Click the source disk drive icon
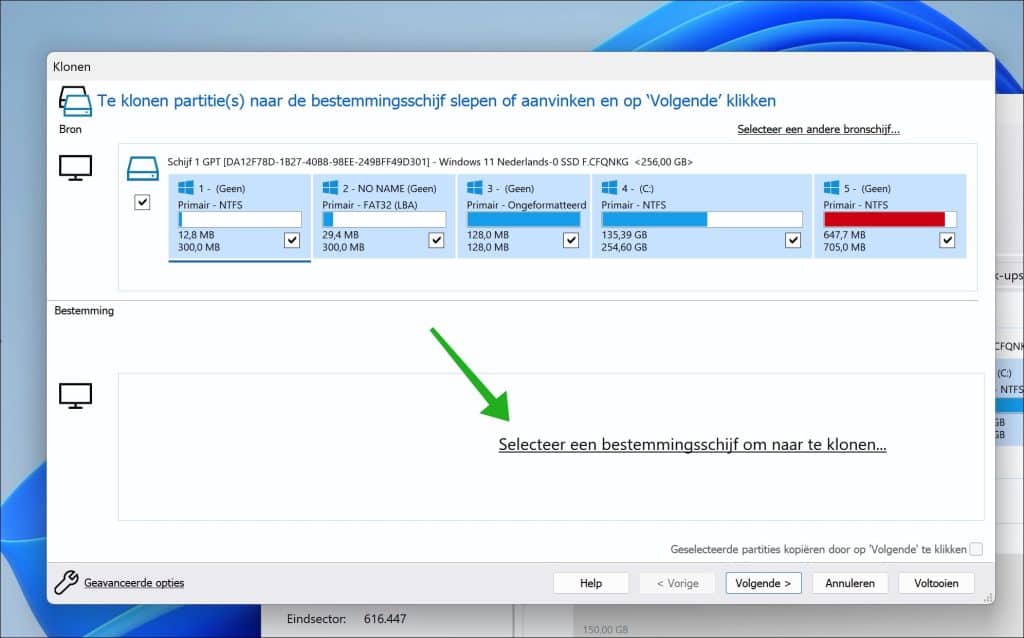This screenshot has width=1024, height=638. (142, 169)
